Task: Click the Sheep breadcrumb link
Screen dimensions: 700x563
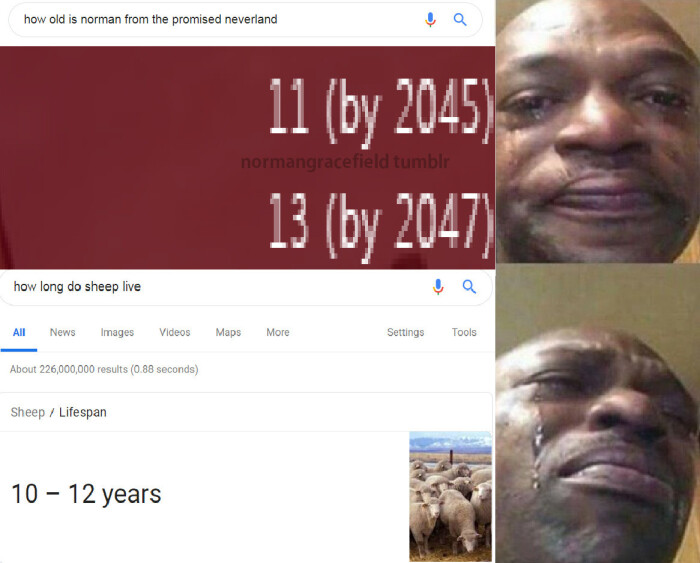Action: 28,412
